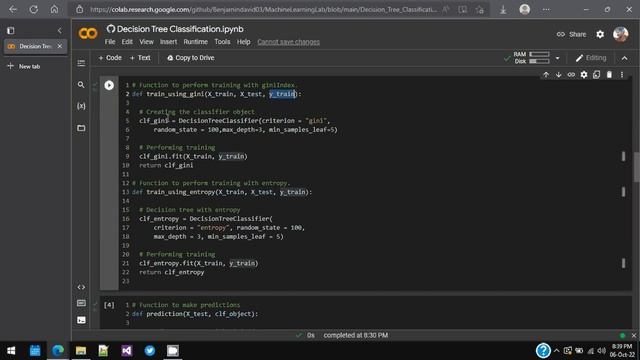Image resolution: width=640 pixels, height=360 pixels.
Task: Open browser downloads icon
Action: tap(503, 9)
